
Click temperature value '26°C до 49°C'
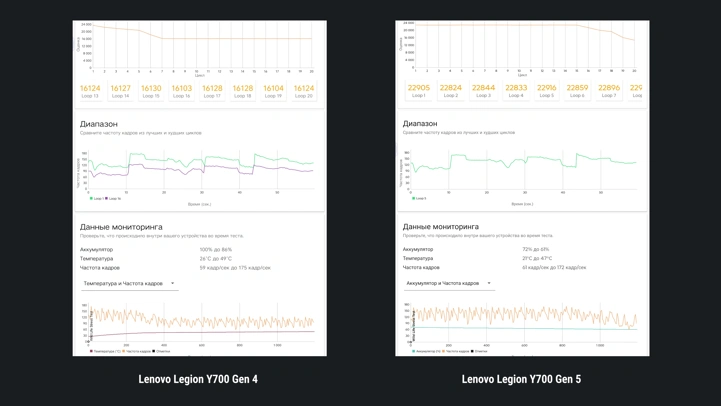[216, 259]
